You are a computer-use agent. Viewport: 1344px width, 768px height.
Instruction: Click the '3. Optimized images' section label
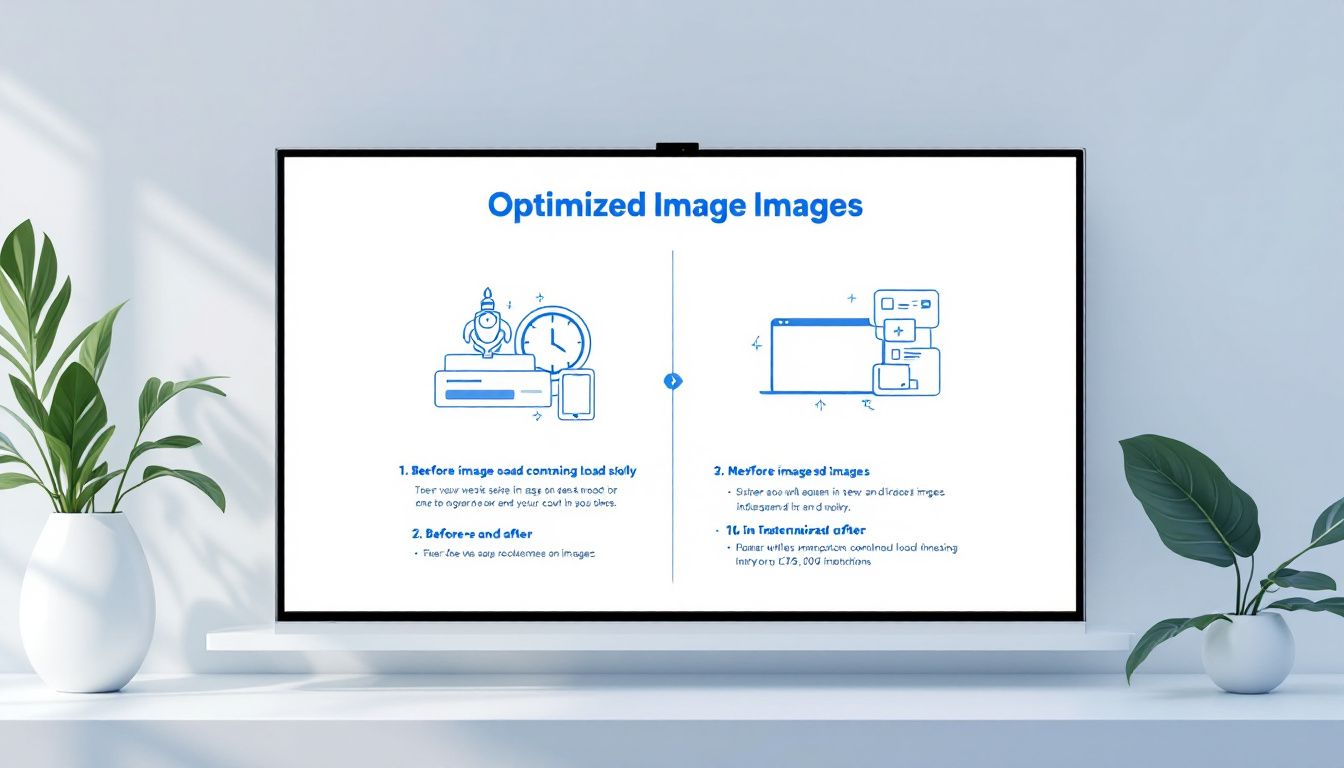(790, 470)
